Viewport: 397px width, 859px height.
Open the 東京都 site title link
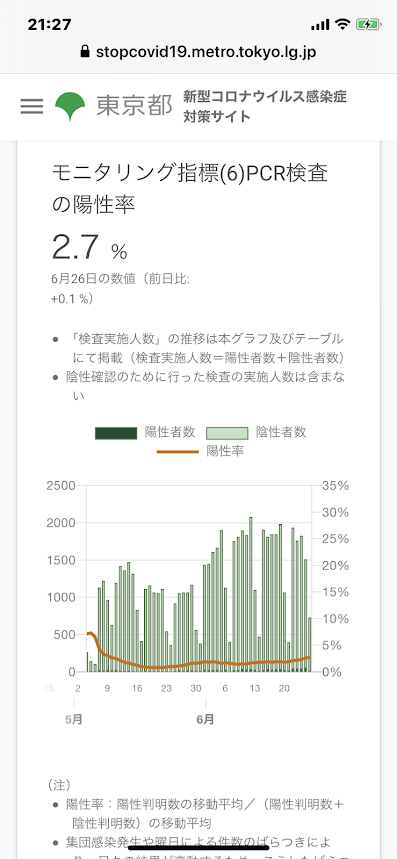134,106
